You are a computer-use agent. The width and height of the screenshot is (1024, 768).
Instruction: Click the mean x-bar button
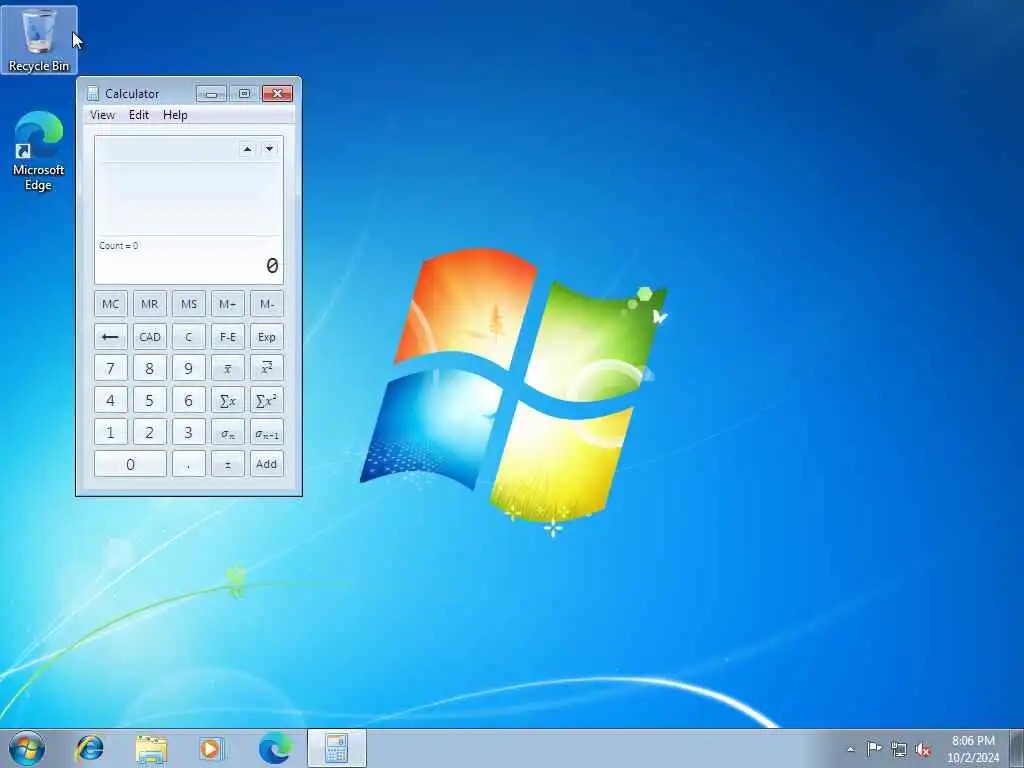227,368
